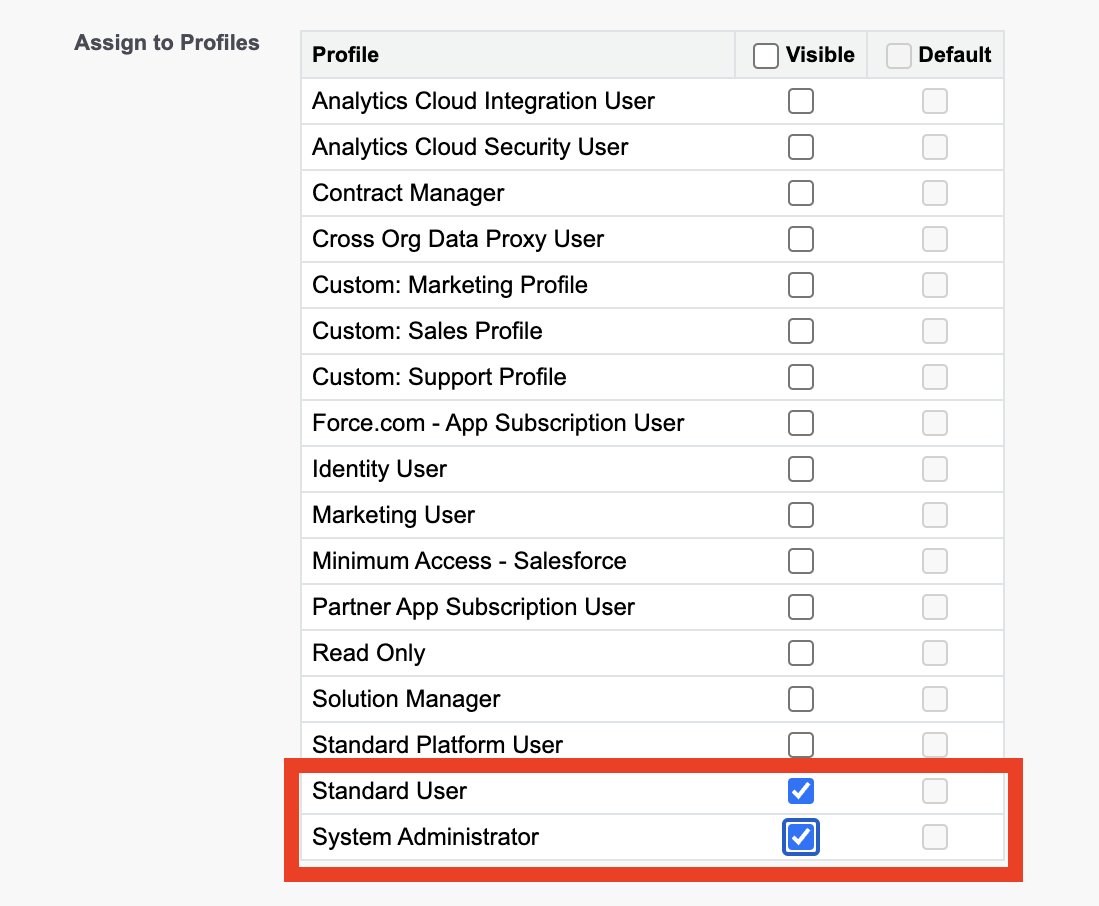Toggle Visible for Minimum Access - Salesforce
The image size is (1099, 906).
[801, 561]
